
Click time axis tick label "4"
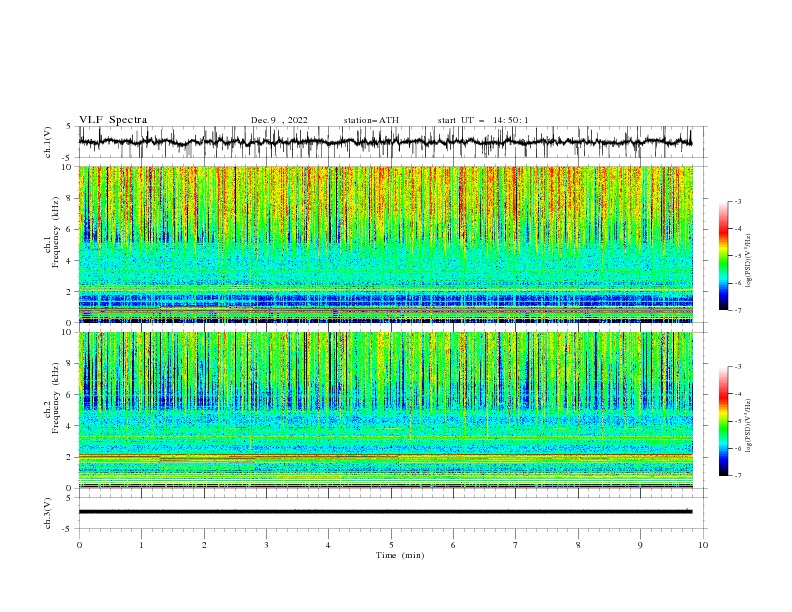[328, 545]
